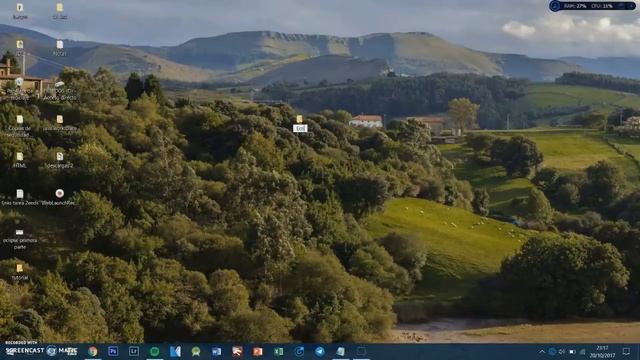Open the clock and date flyout
640x360 pixels.
click(602, 351)
